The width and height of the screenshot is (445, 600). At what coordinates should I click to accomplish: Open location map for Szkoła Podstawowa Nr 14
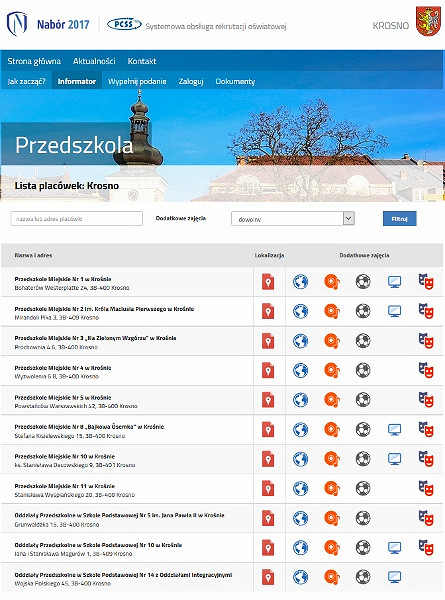click(x=268, y=577)
